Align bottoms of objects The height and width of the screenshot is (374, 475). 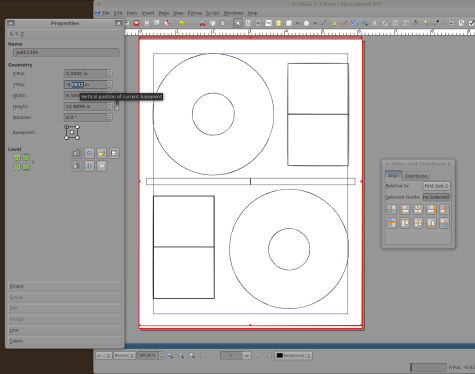tap(431, 223)
